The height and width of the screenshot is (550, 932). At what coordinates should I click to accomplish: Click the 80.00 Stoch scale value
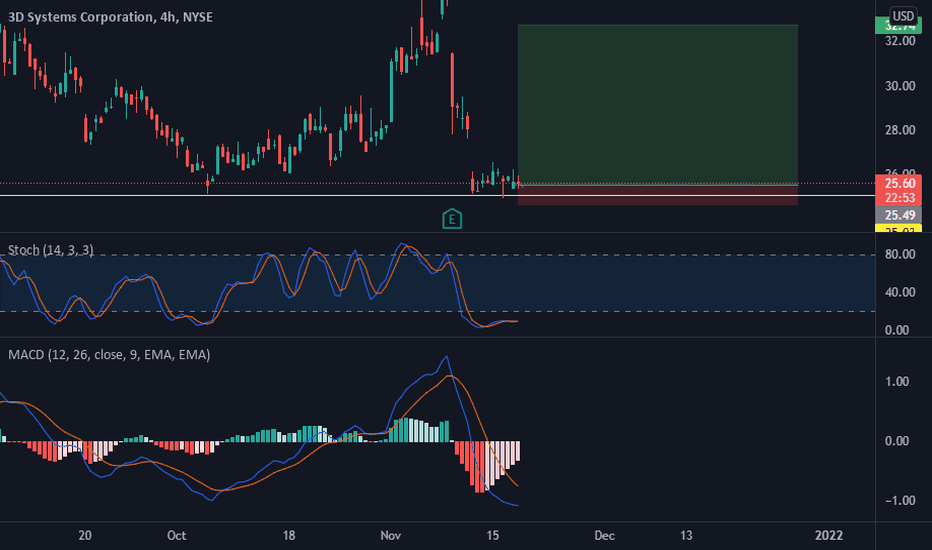click(x=900, y=254)
